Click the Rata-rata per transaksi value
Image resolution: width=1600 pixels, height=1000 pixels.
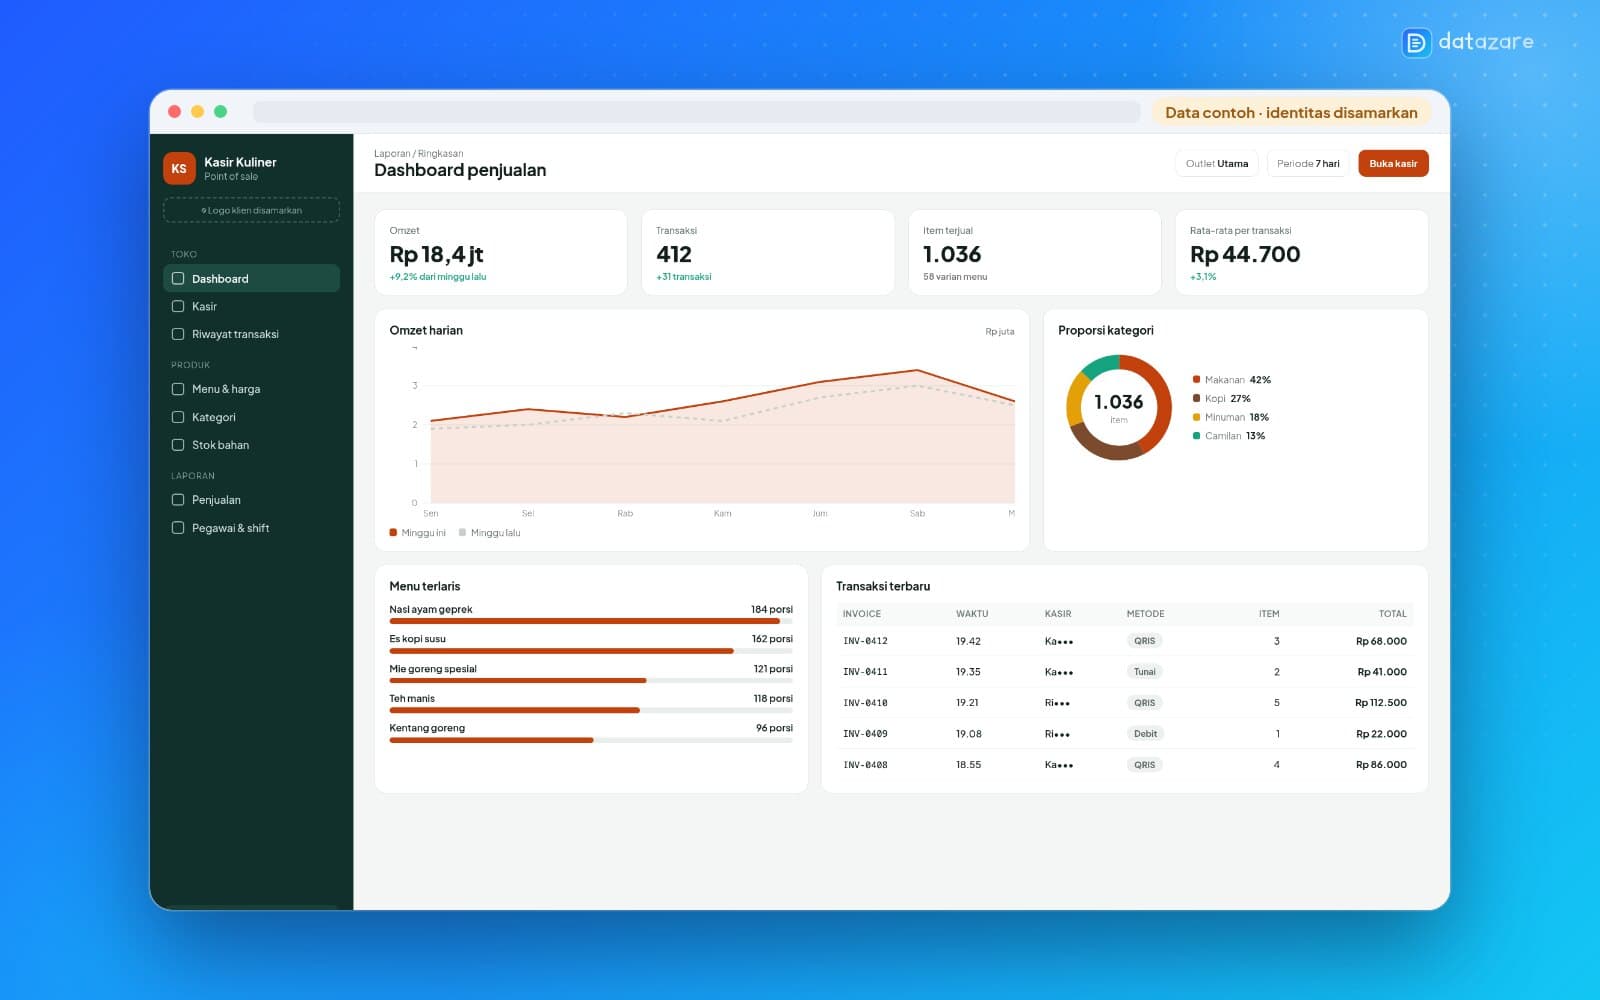[x=1245, y=255]
